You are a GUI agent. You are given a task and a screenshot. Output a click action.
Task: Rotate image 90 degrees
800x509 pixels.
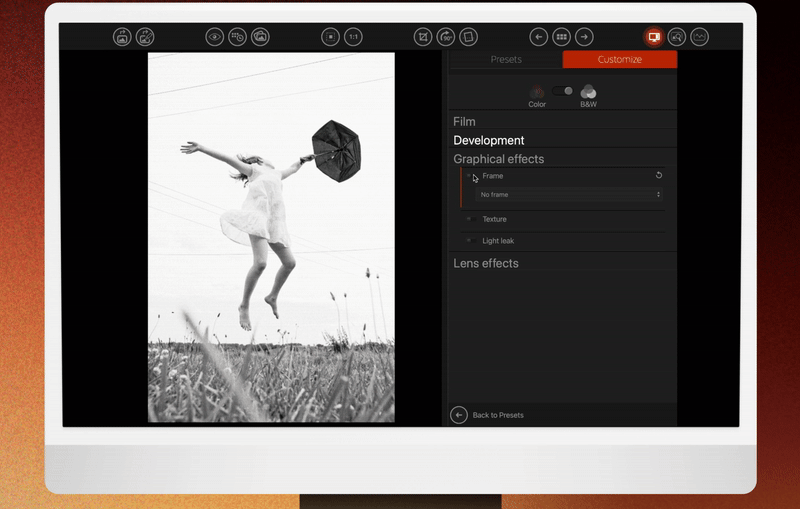(x=446, y=37)
